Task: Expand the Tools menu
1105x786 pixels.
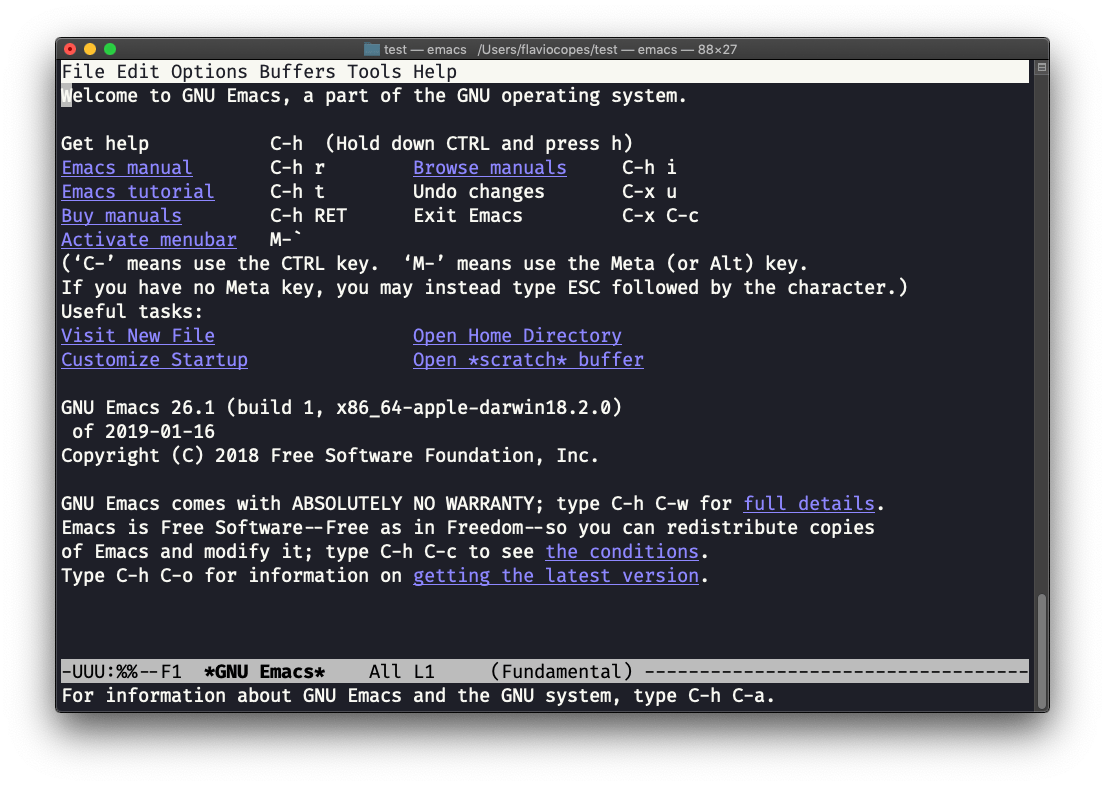Action: [375, 72]
